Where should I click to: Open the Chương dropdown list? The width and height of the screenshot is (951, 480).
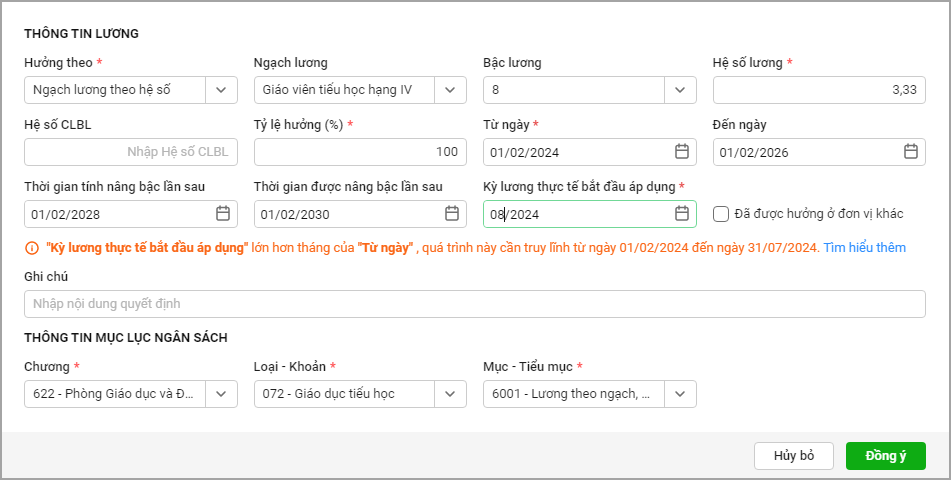tap(221, 394)
